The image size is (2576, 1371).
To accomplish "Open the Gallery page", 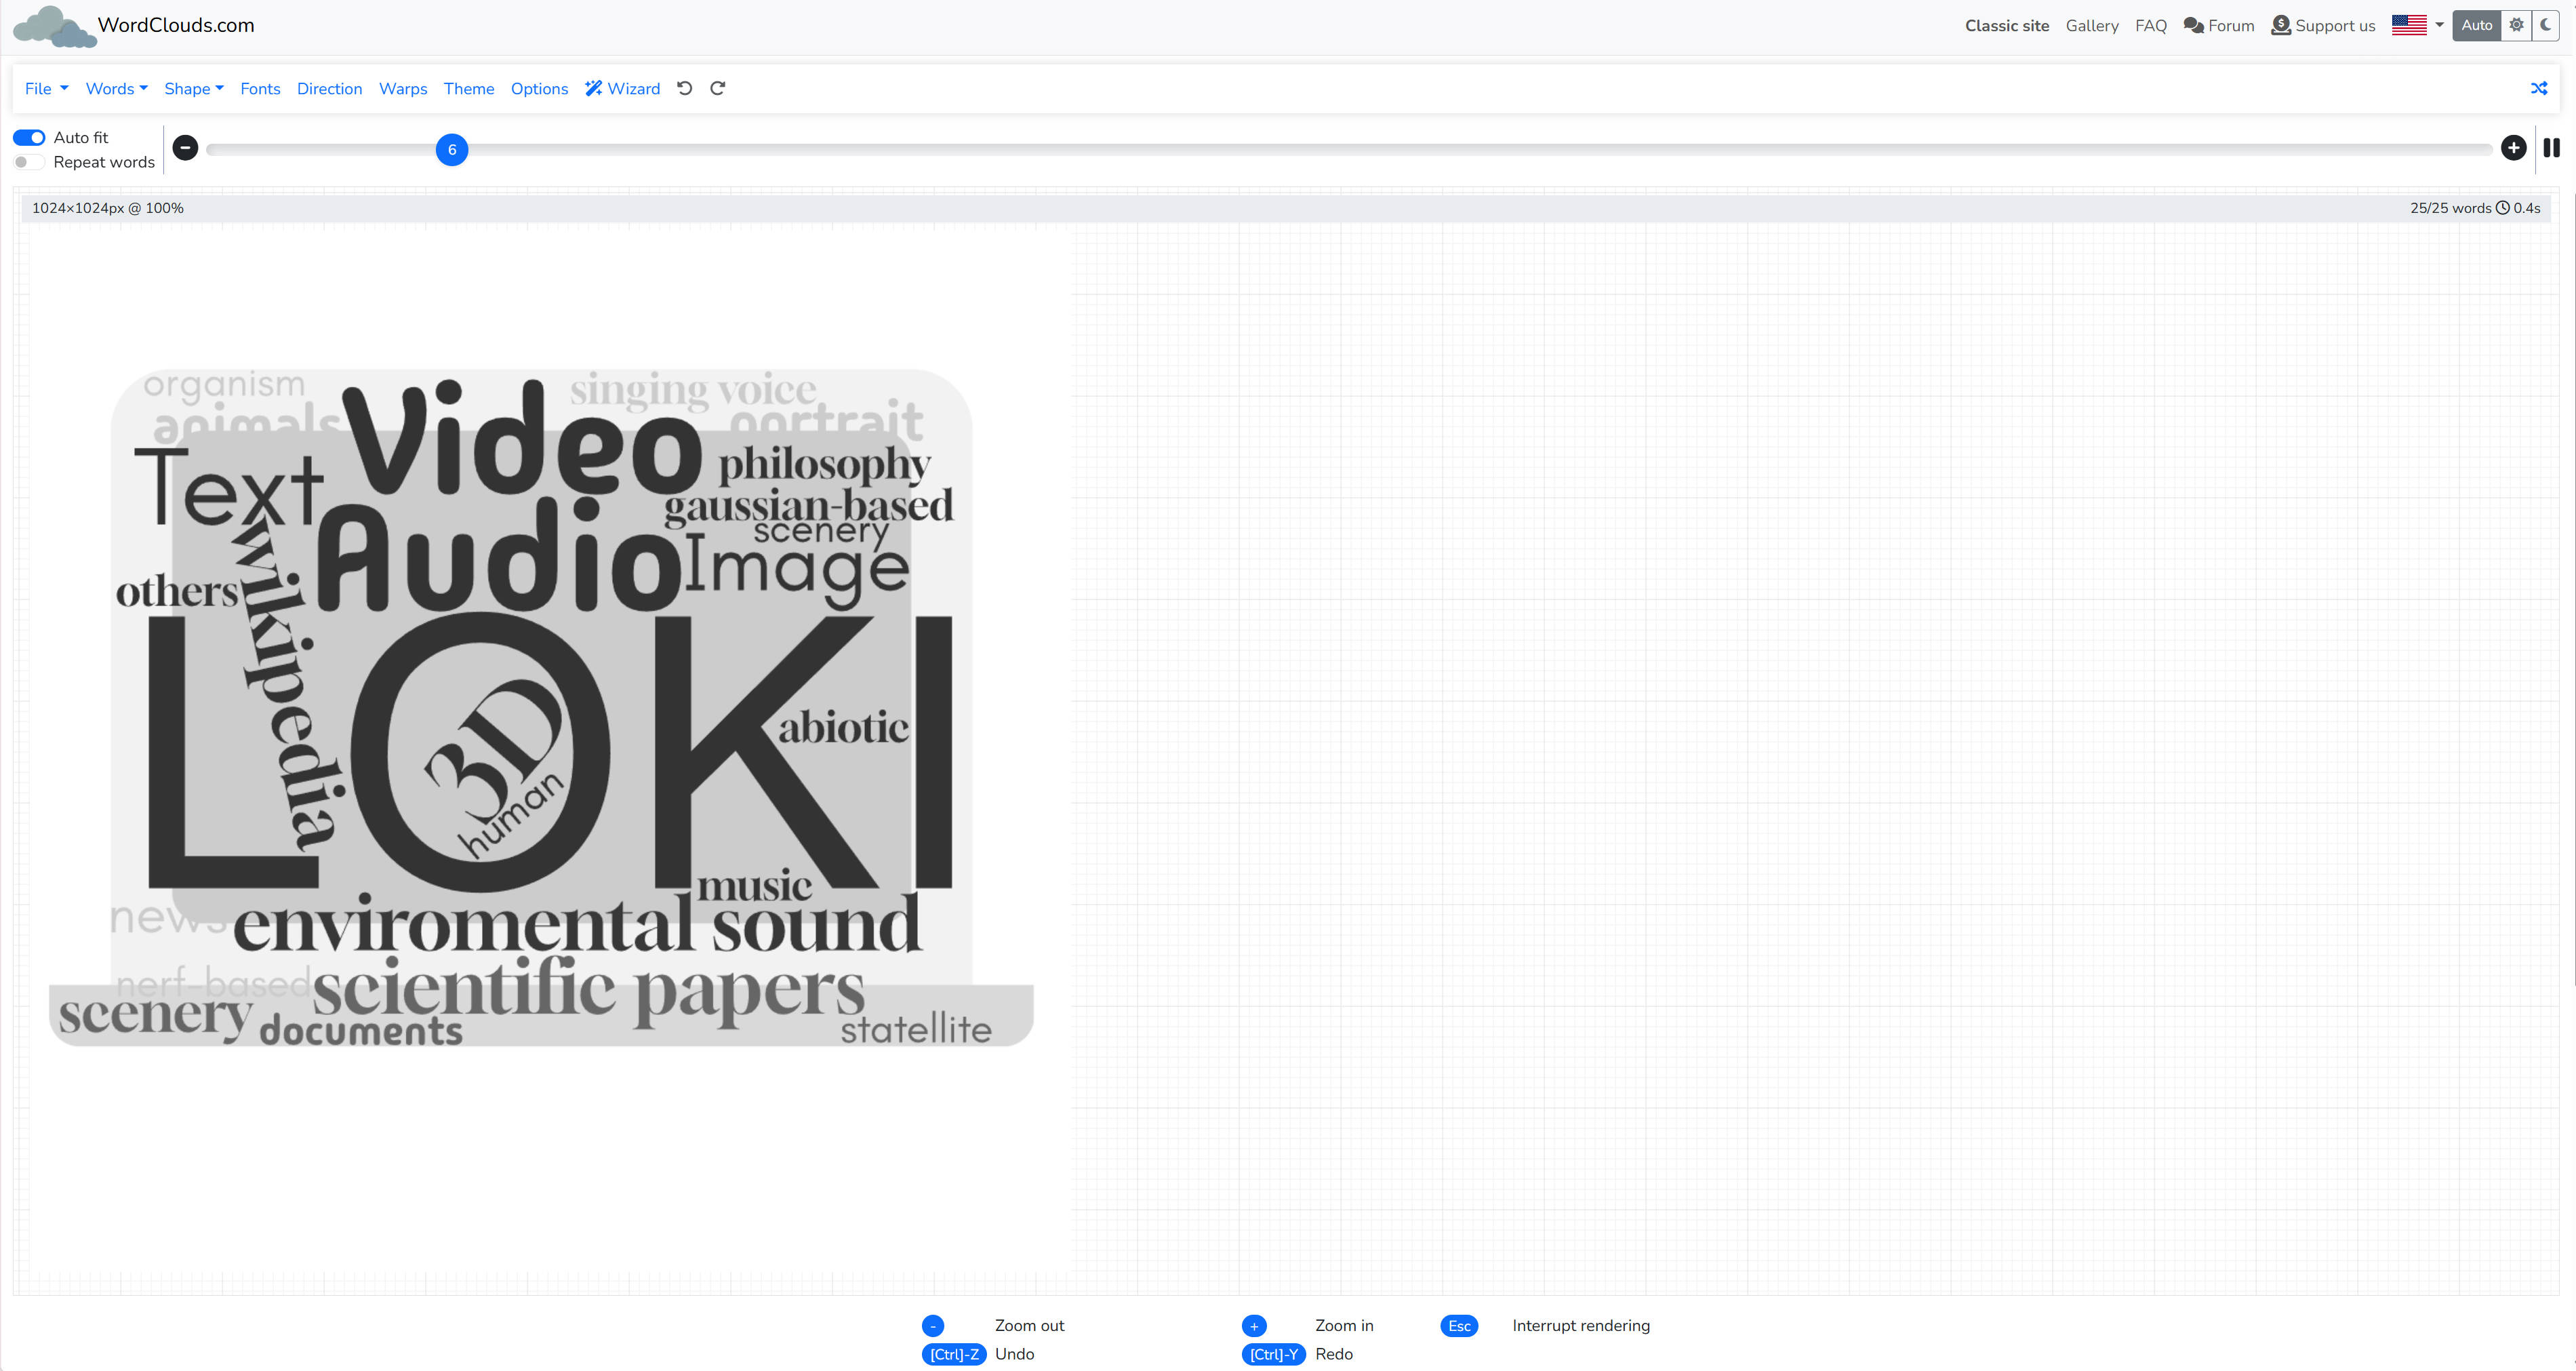I will 2092,25.
